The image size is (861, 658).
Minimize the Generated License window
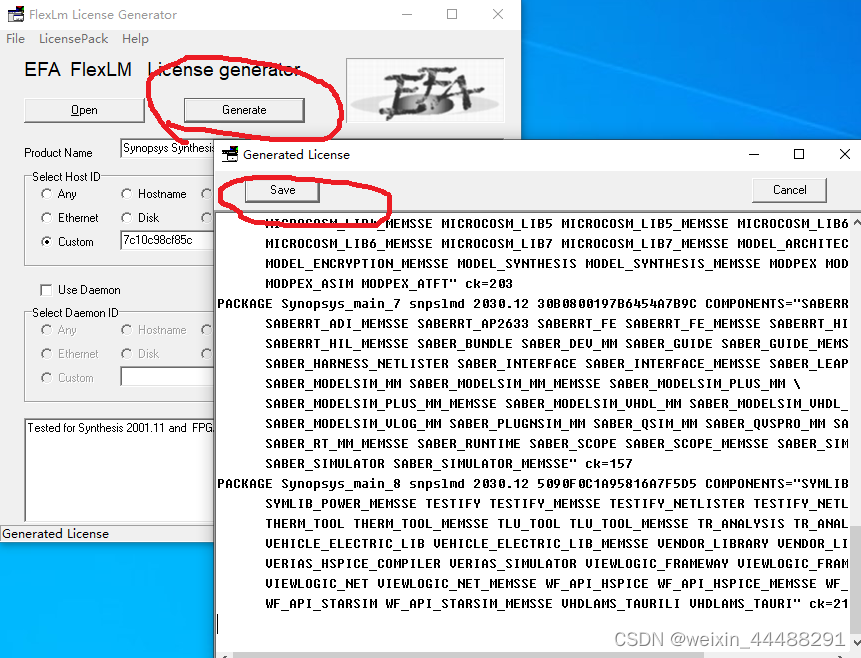point(754,154)
